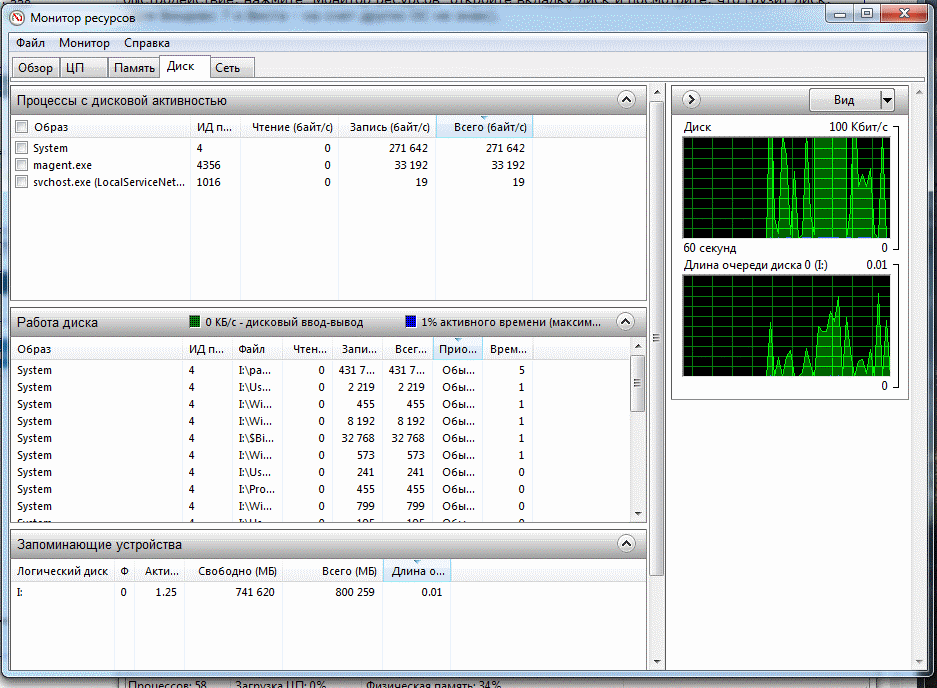This screenshot has width=937, height=688.
Task: Collapse the Процессы с дисковой активностью section
Action: click(x=626, y=100)
